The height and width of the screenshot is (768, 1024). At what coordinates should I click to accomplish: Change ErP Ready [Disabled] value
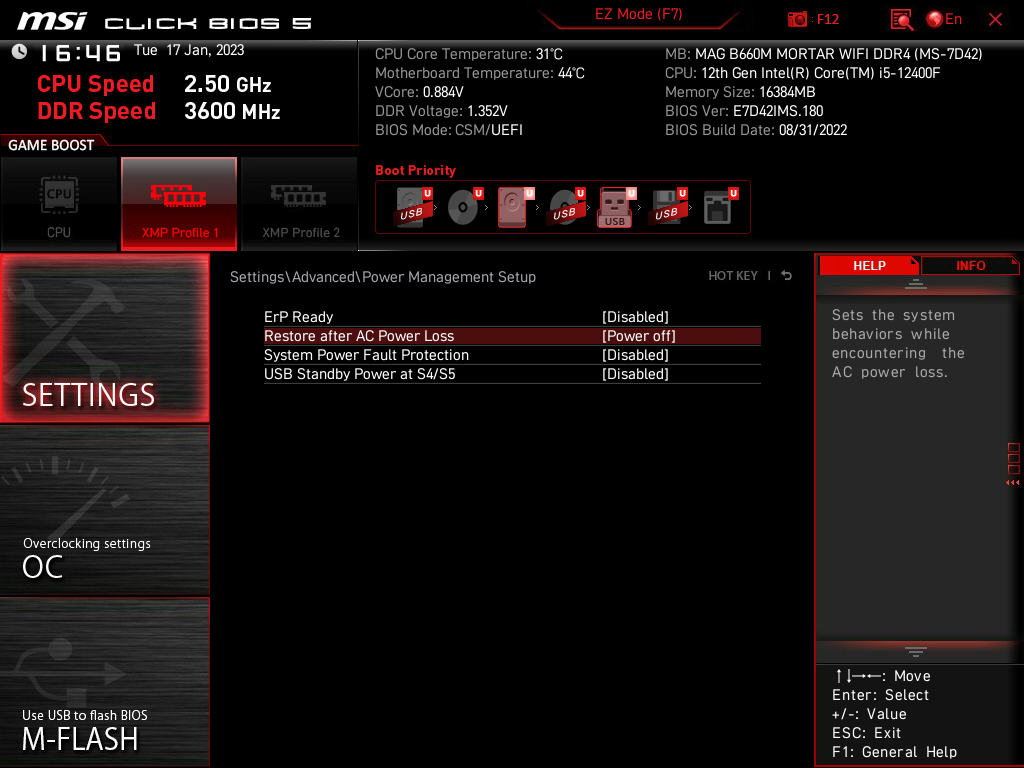[x=635, y=317]
